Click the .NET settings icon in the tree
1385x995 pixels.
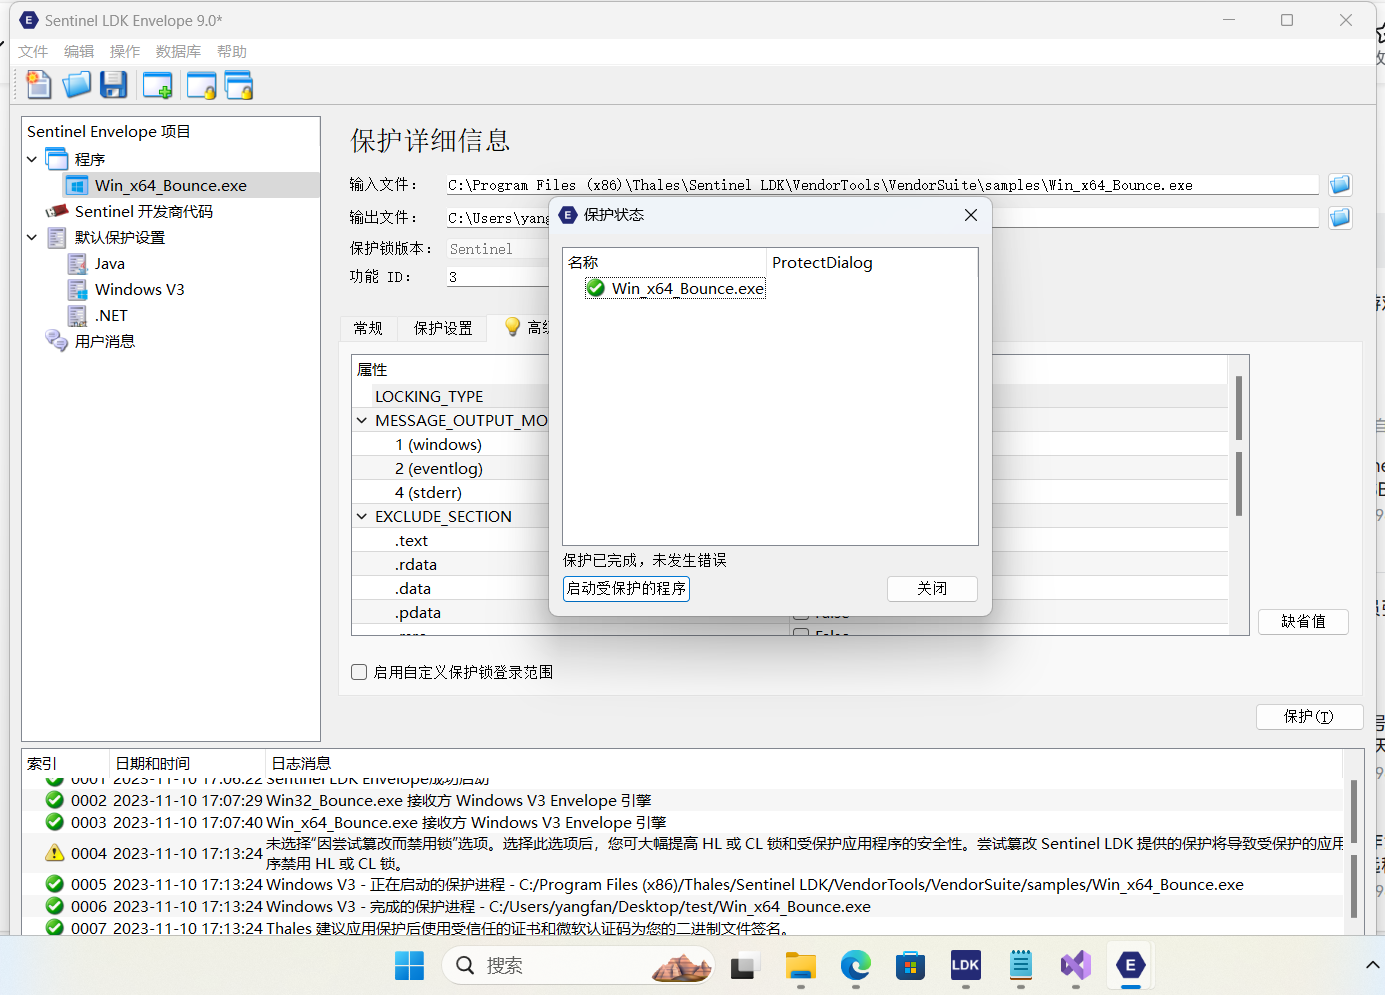(77, 315)
